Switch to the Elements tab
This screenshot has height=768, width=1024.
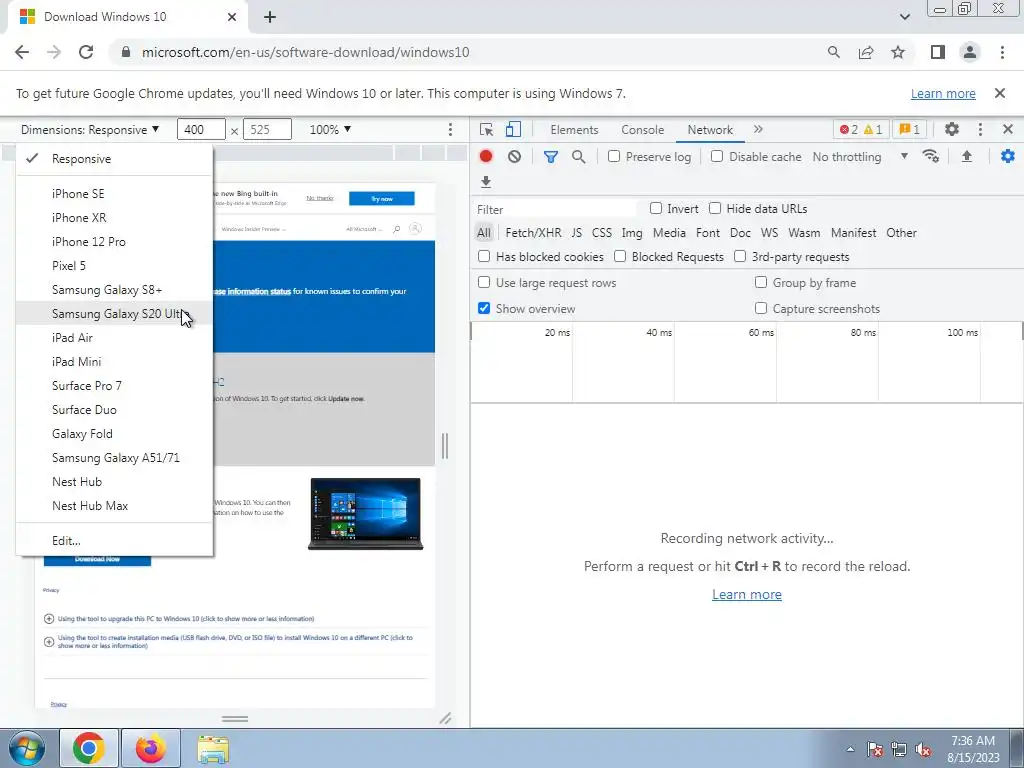pos(574,129)
